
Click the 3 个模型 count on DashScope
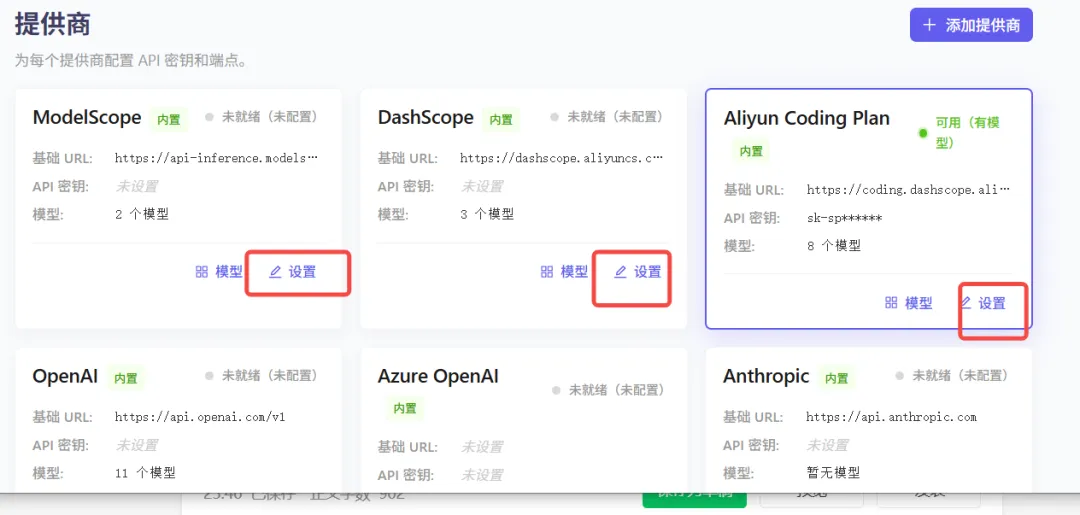tap(487, 214)
